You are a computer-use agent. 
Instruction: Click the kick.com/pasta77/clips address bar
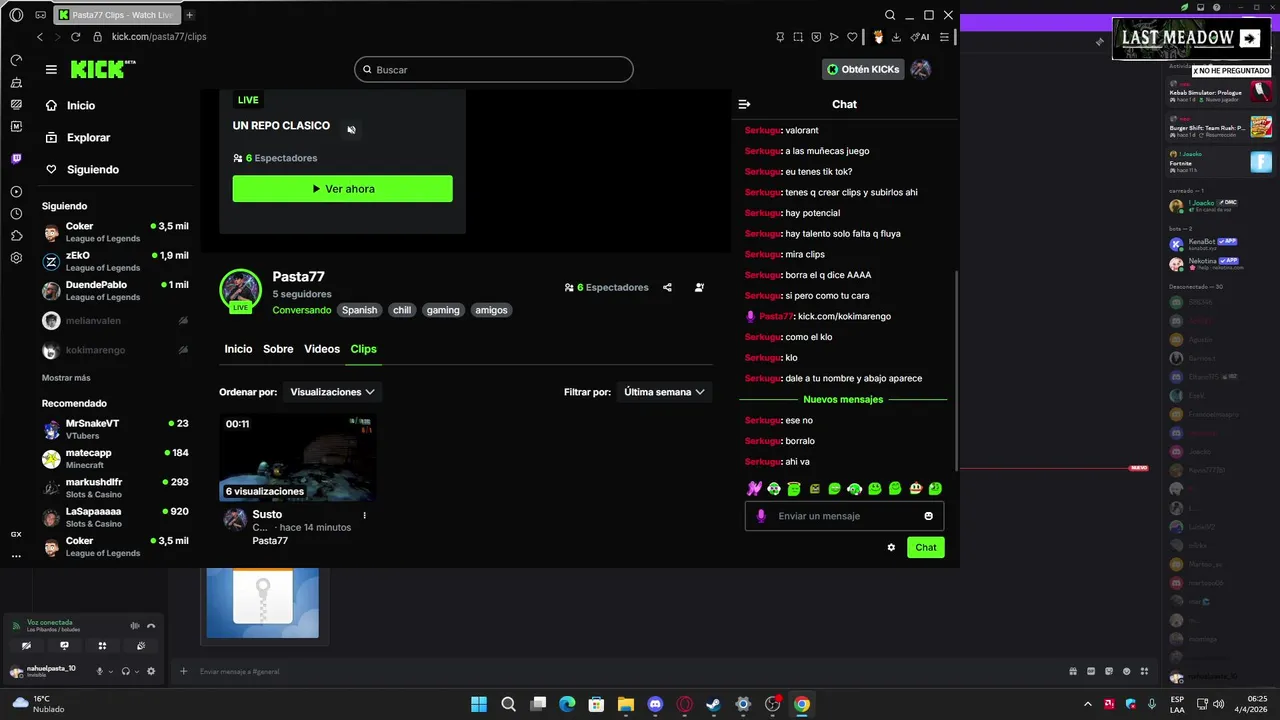[159, 37]
